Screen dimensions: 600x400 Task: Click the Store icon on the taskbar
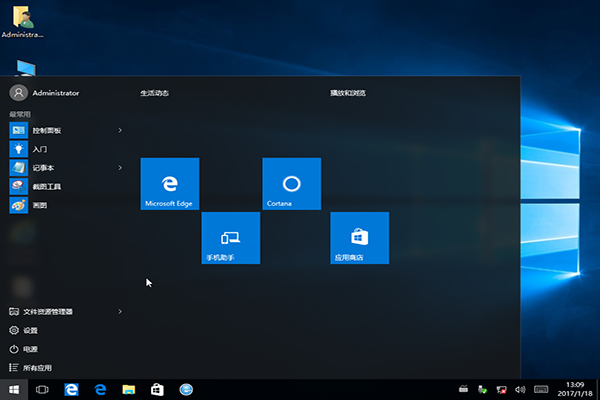(157, 389)
